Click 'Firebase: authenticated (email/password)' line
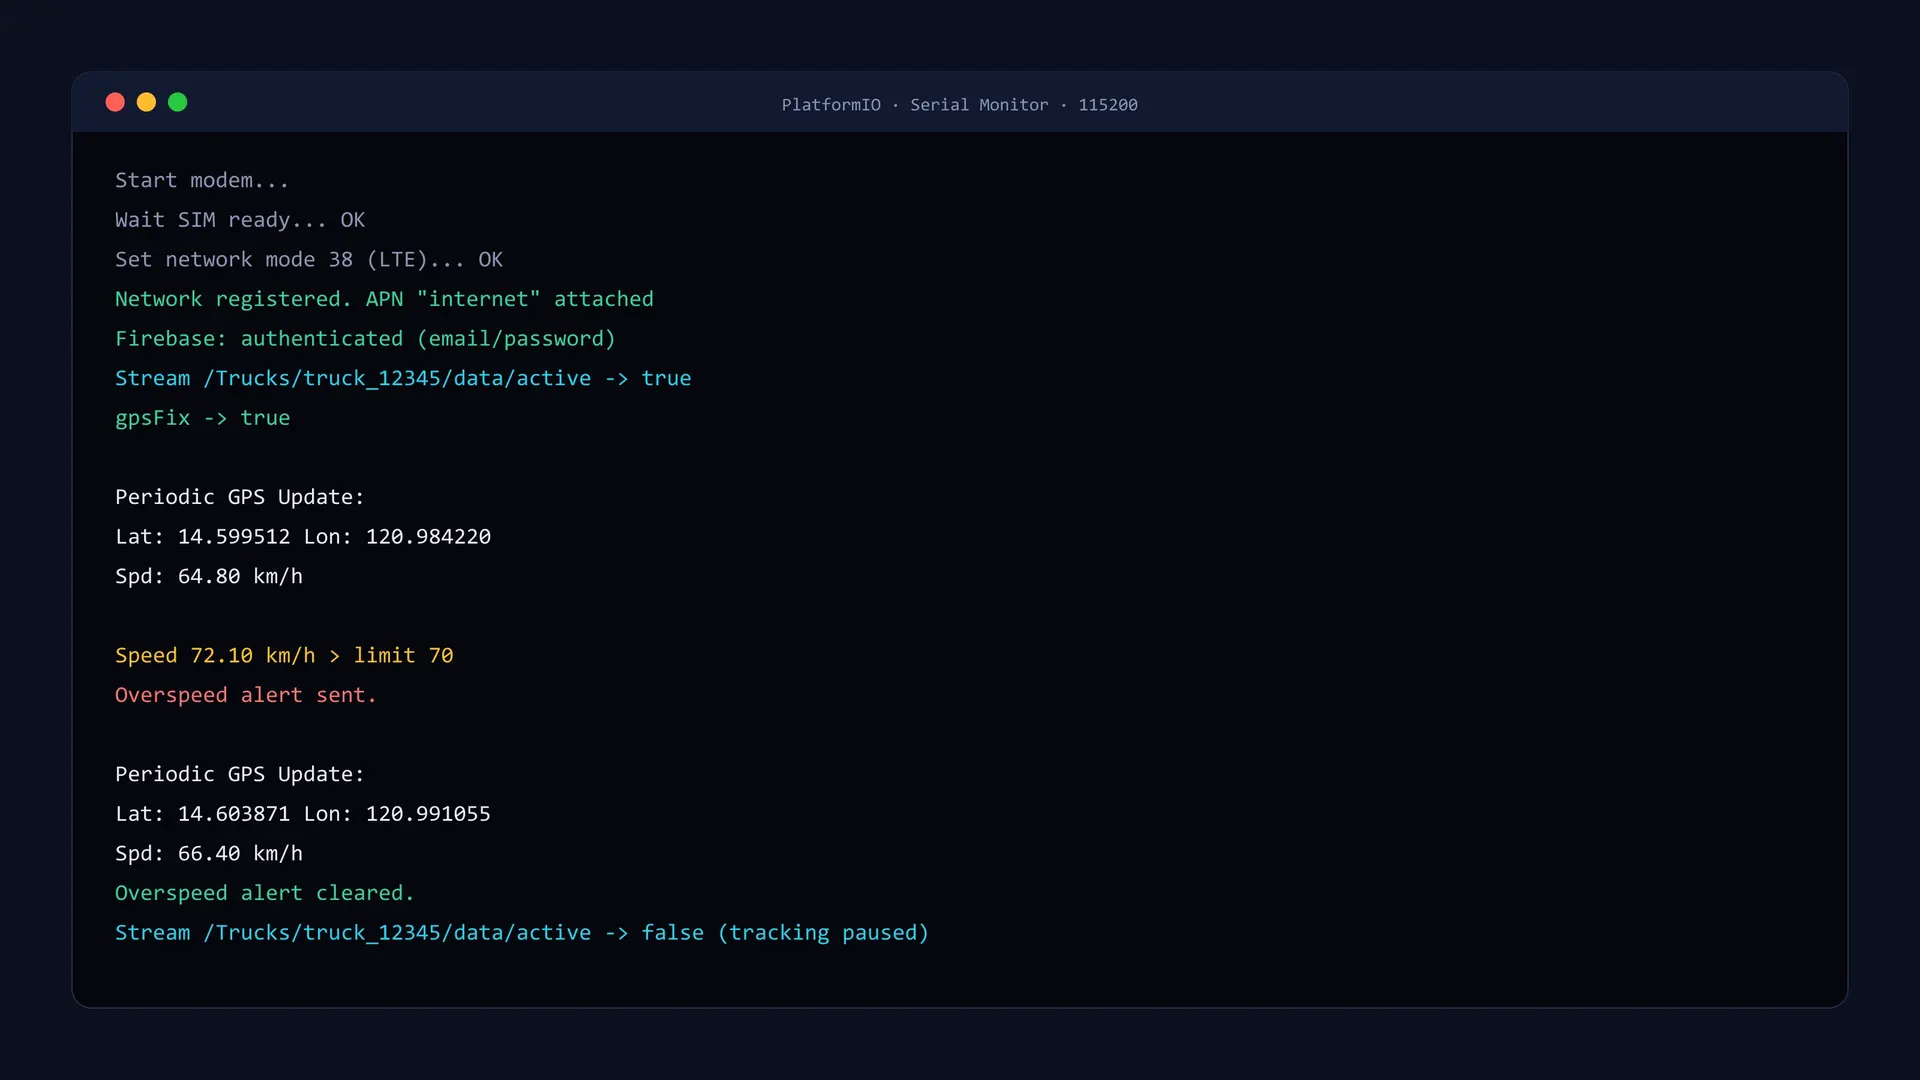Image resolution: width=1920 pixels, height=1080 pixels. [365, 339]
